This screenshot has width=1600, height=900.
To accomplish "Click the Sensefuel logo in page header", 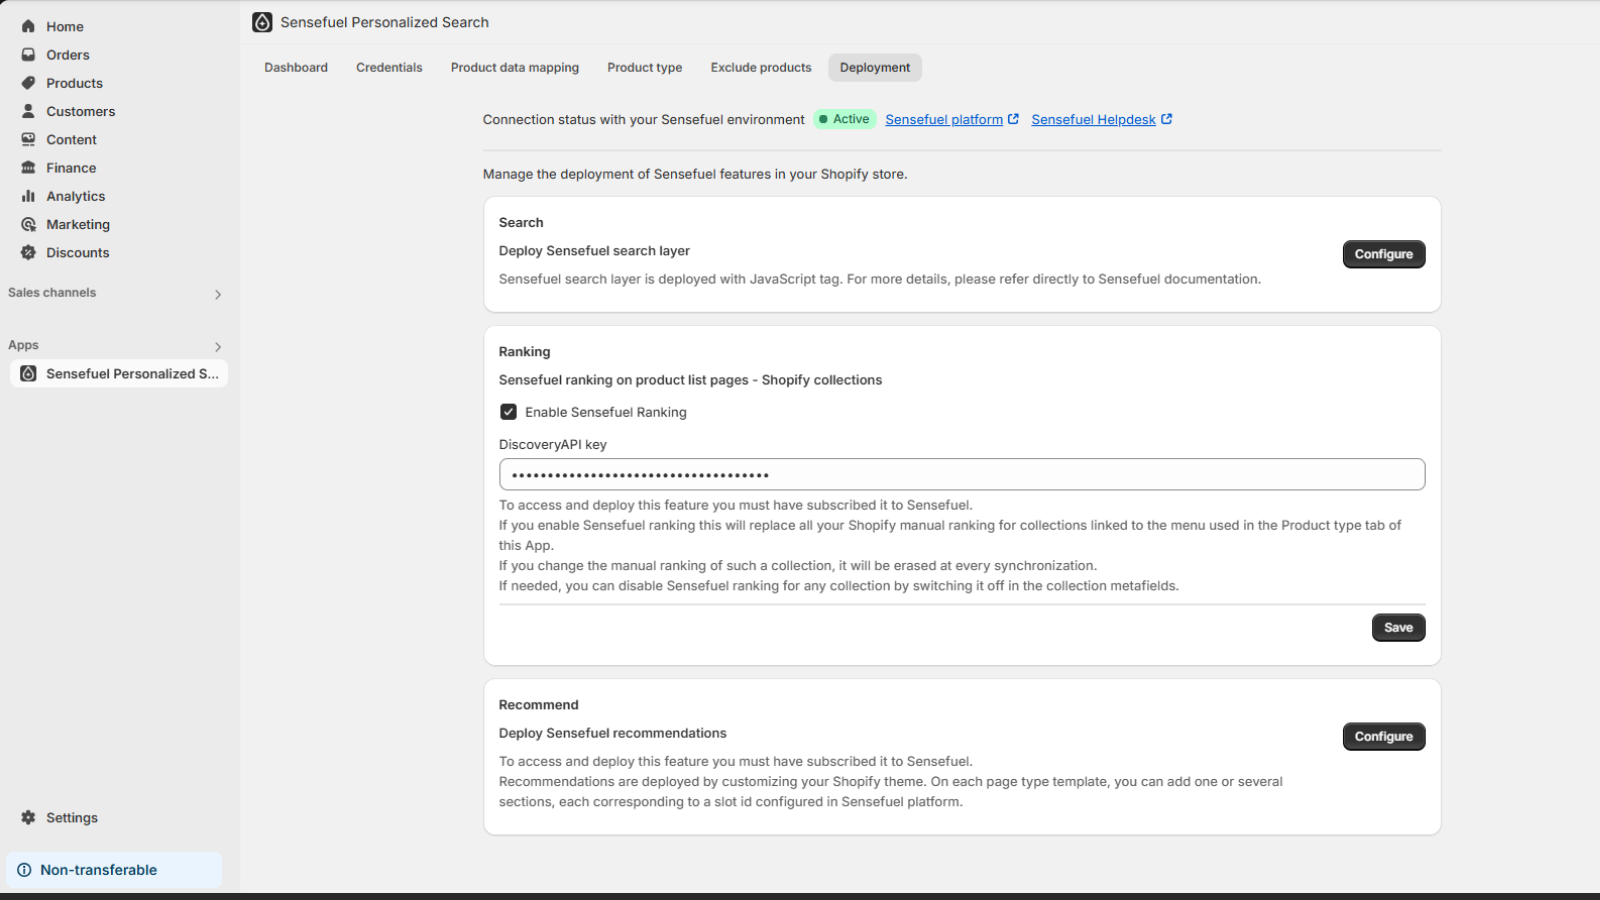I will [262, 22].
